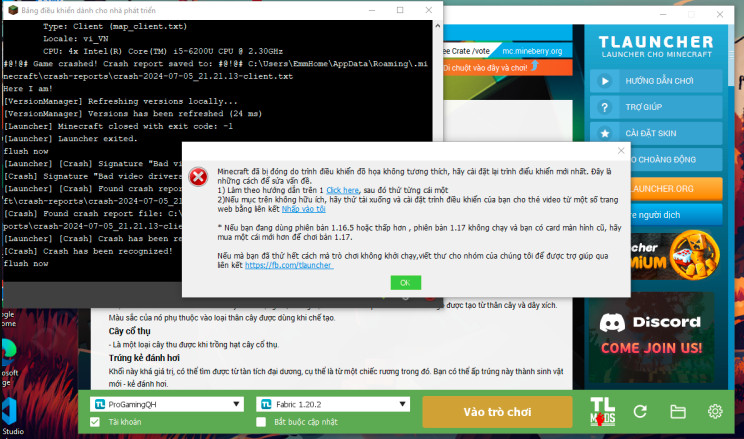
Task: Open the Fabric 1.20.2 version dropdown
Action: (333, 404)
